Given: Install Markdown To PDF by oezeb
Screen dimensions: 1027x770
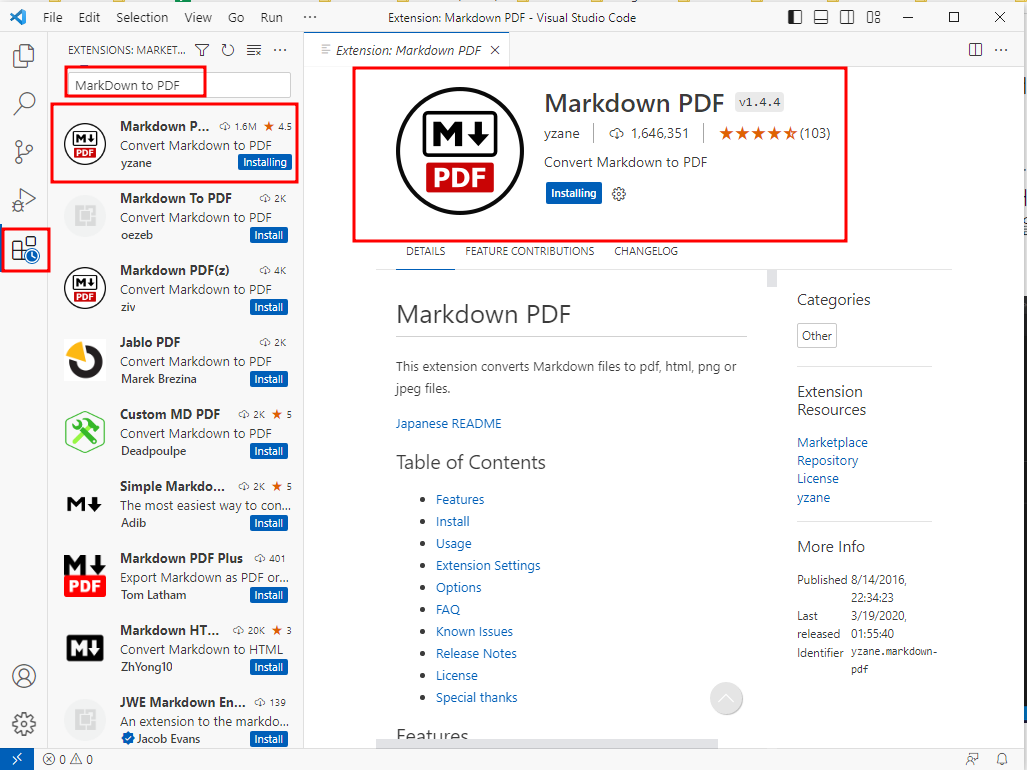Looking at the screenshot, I should [x=269, y=235].
